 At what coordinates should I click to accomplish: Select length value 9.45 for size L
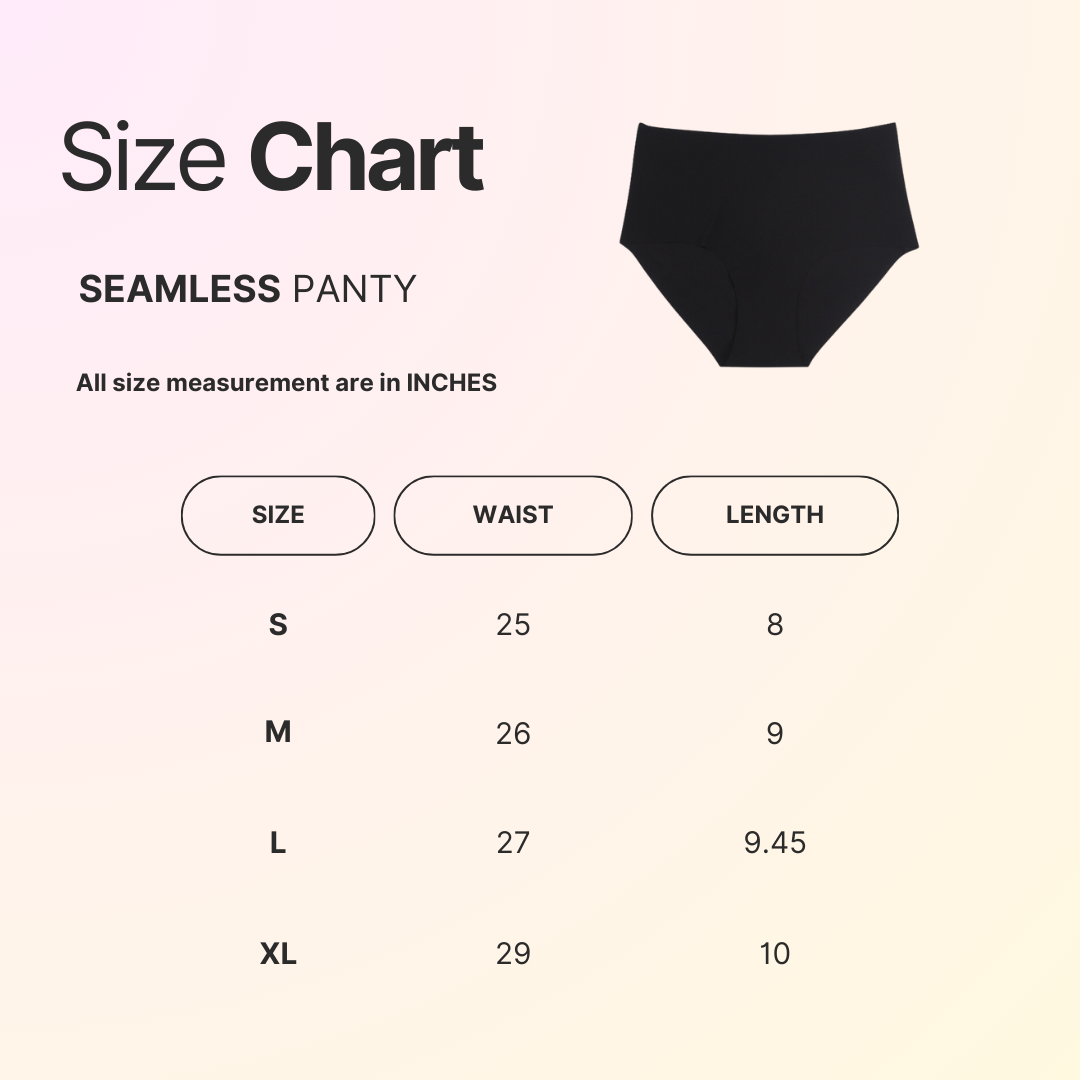click(775, 843)
